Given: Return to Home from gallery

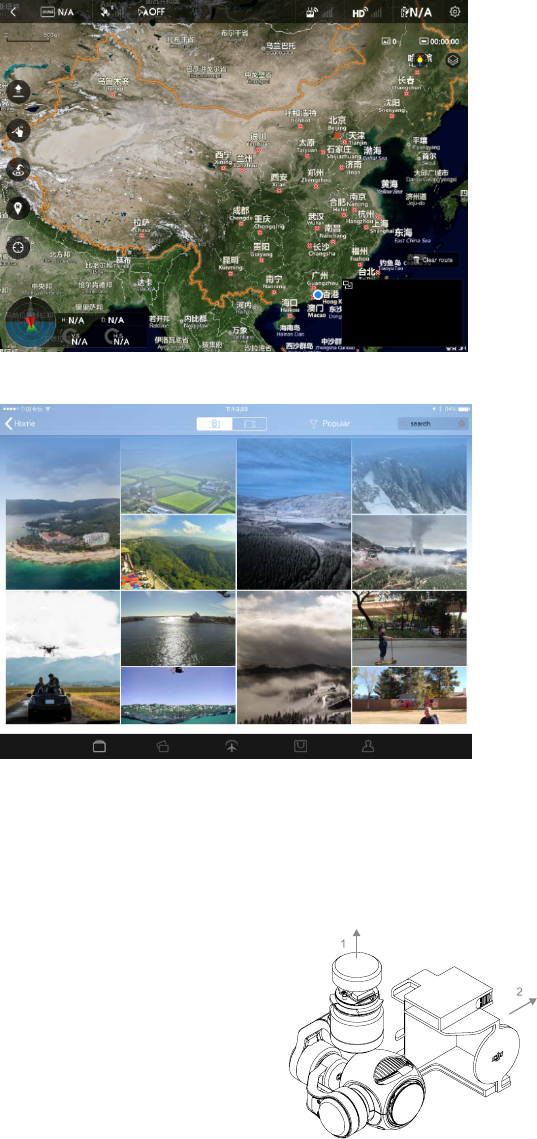Looking at the screenshot, I should (20, 423).
